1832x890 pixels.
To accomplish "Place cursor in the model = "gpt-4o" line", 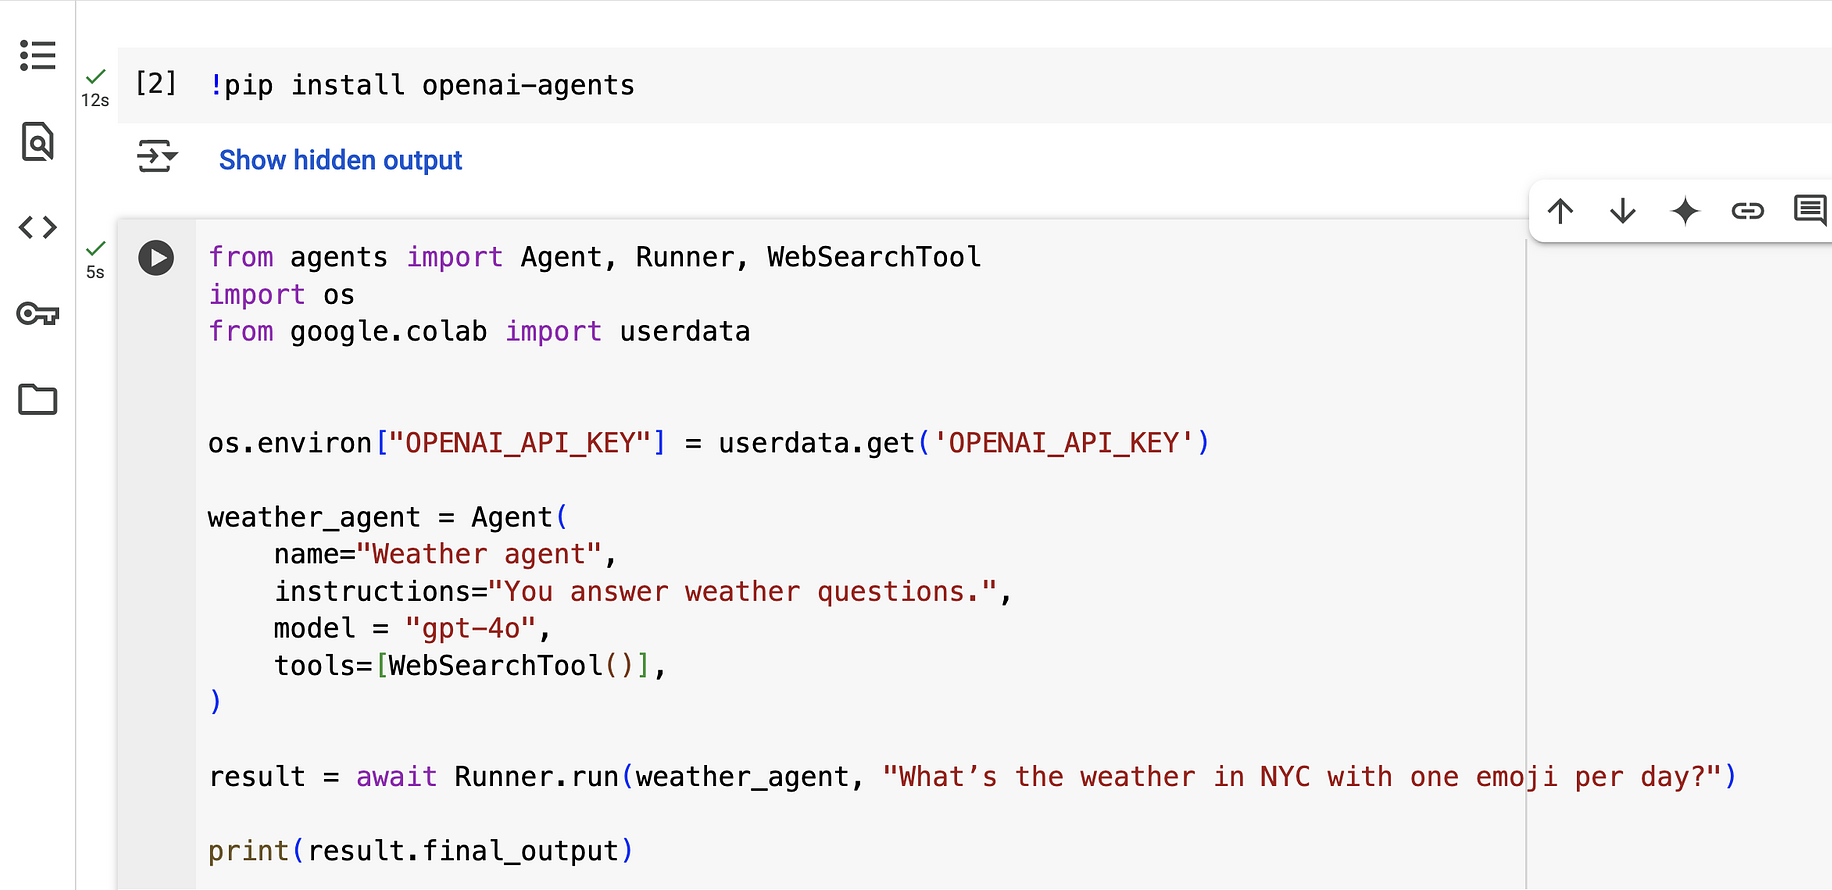I will point(412,628).
